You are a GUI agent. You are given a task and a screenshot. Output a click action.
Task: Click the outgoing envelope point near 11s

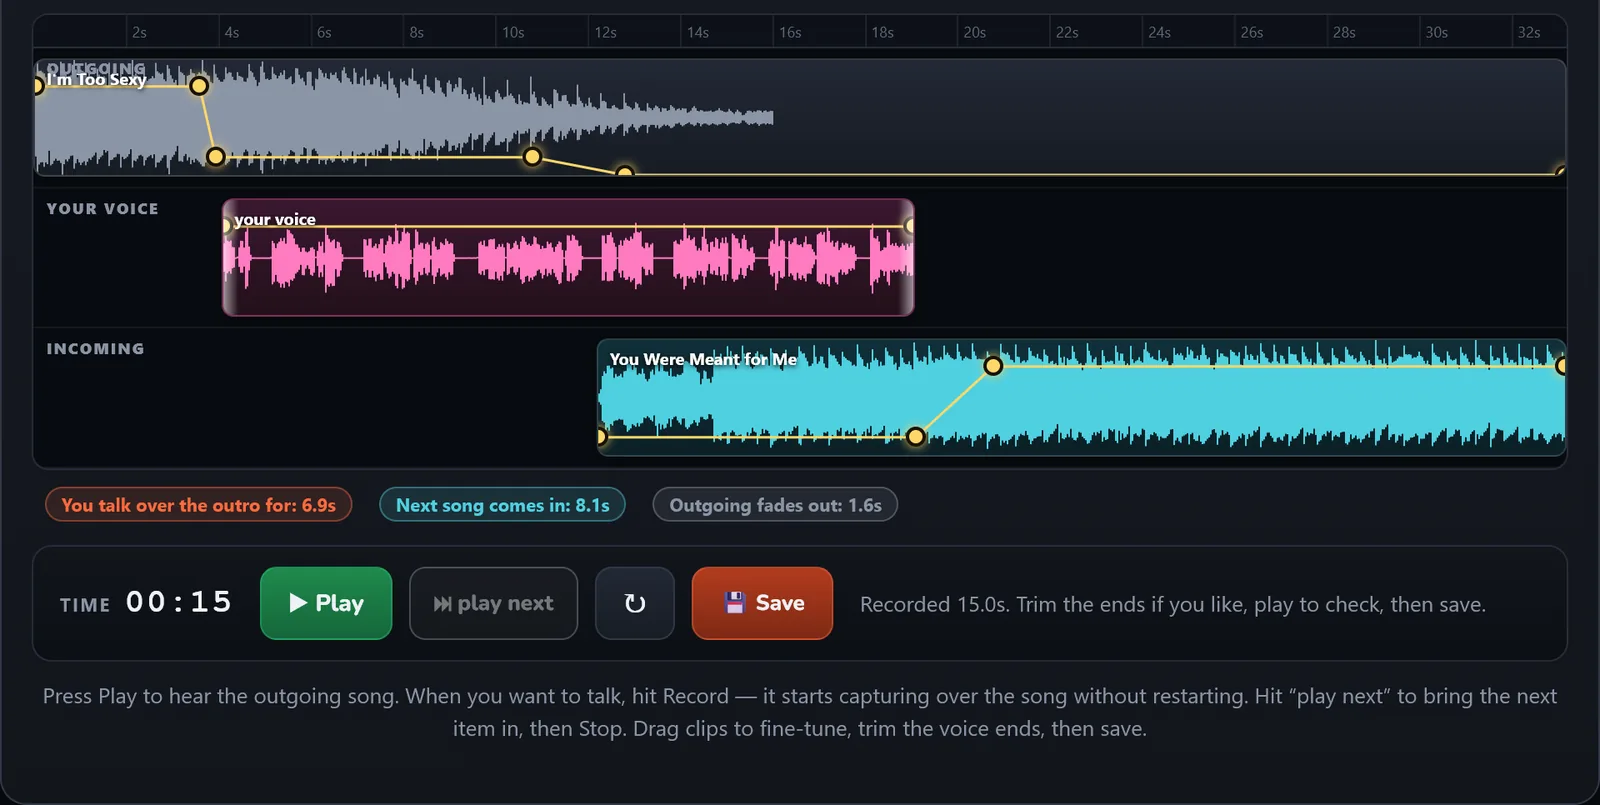coord(533,157)
